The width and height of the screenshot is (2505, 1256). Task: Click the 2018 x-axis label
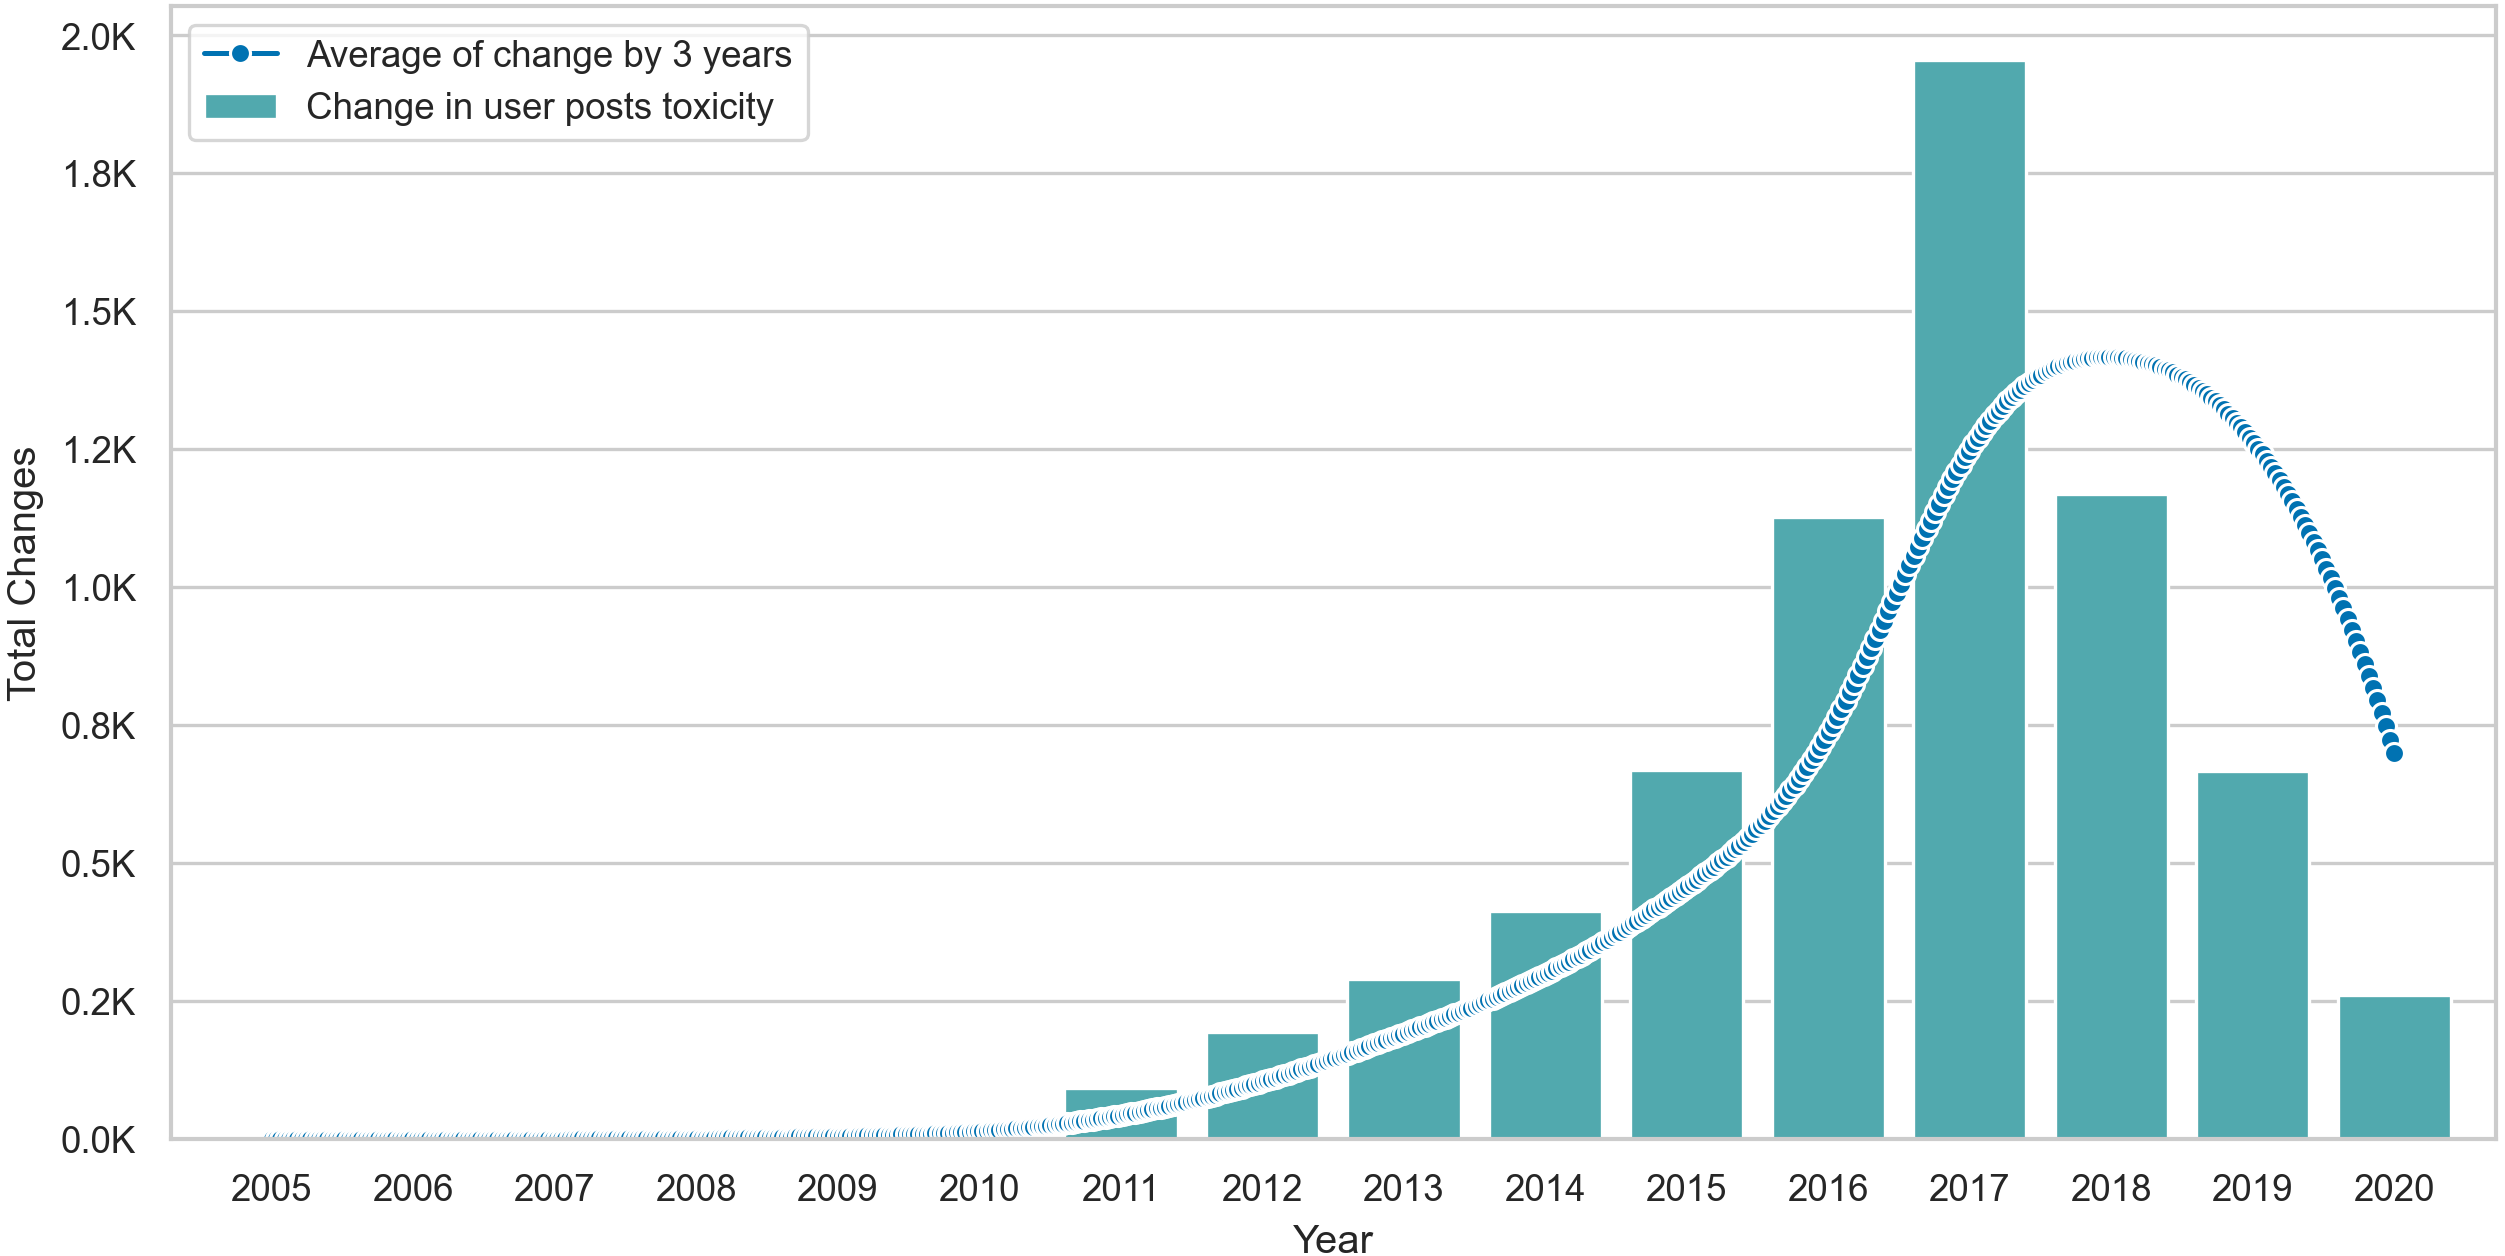2111,1189
